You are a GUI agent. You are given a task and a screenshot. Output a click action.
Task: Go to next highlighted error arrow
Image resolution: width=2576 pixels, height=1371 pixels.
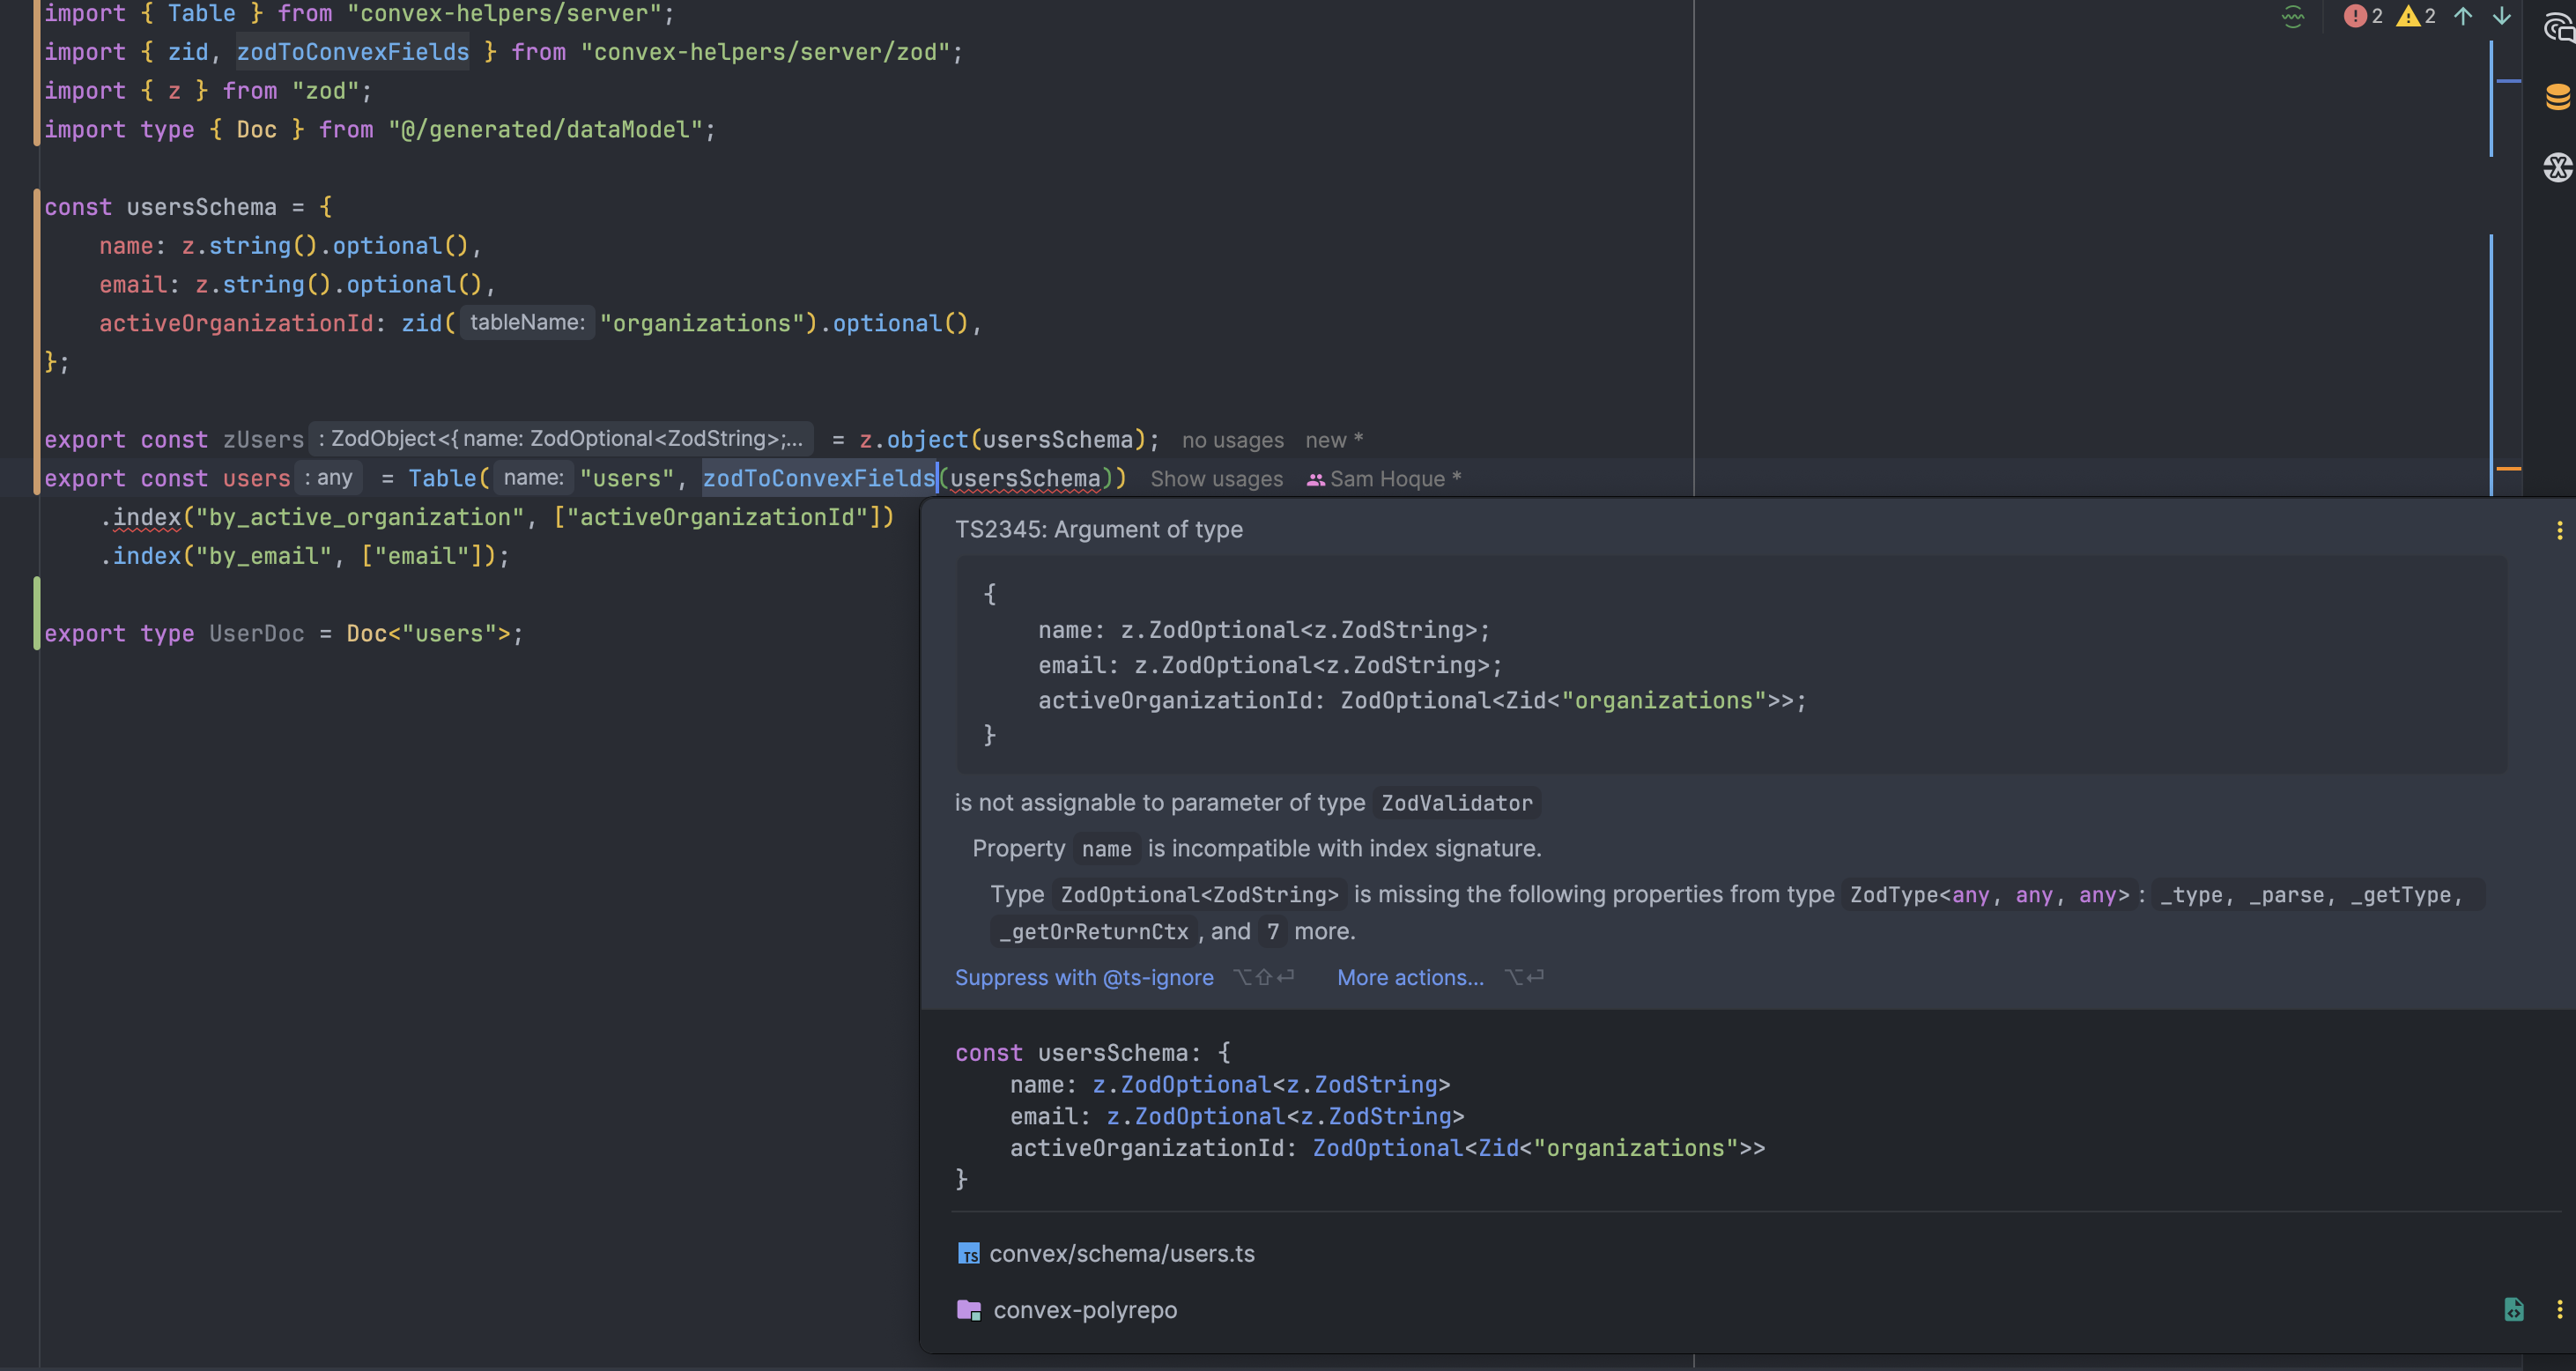click(2501, 16)
